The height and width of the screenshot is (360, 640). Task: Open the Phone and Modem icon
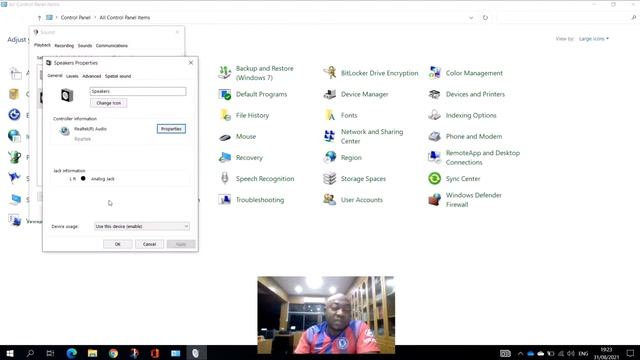click(434, 137)
